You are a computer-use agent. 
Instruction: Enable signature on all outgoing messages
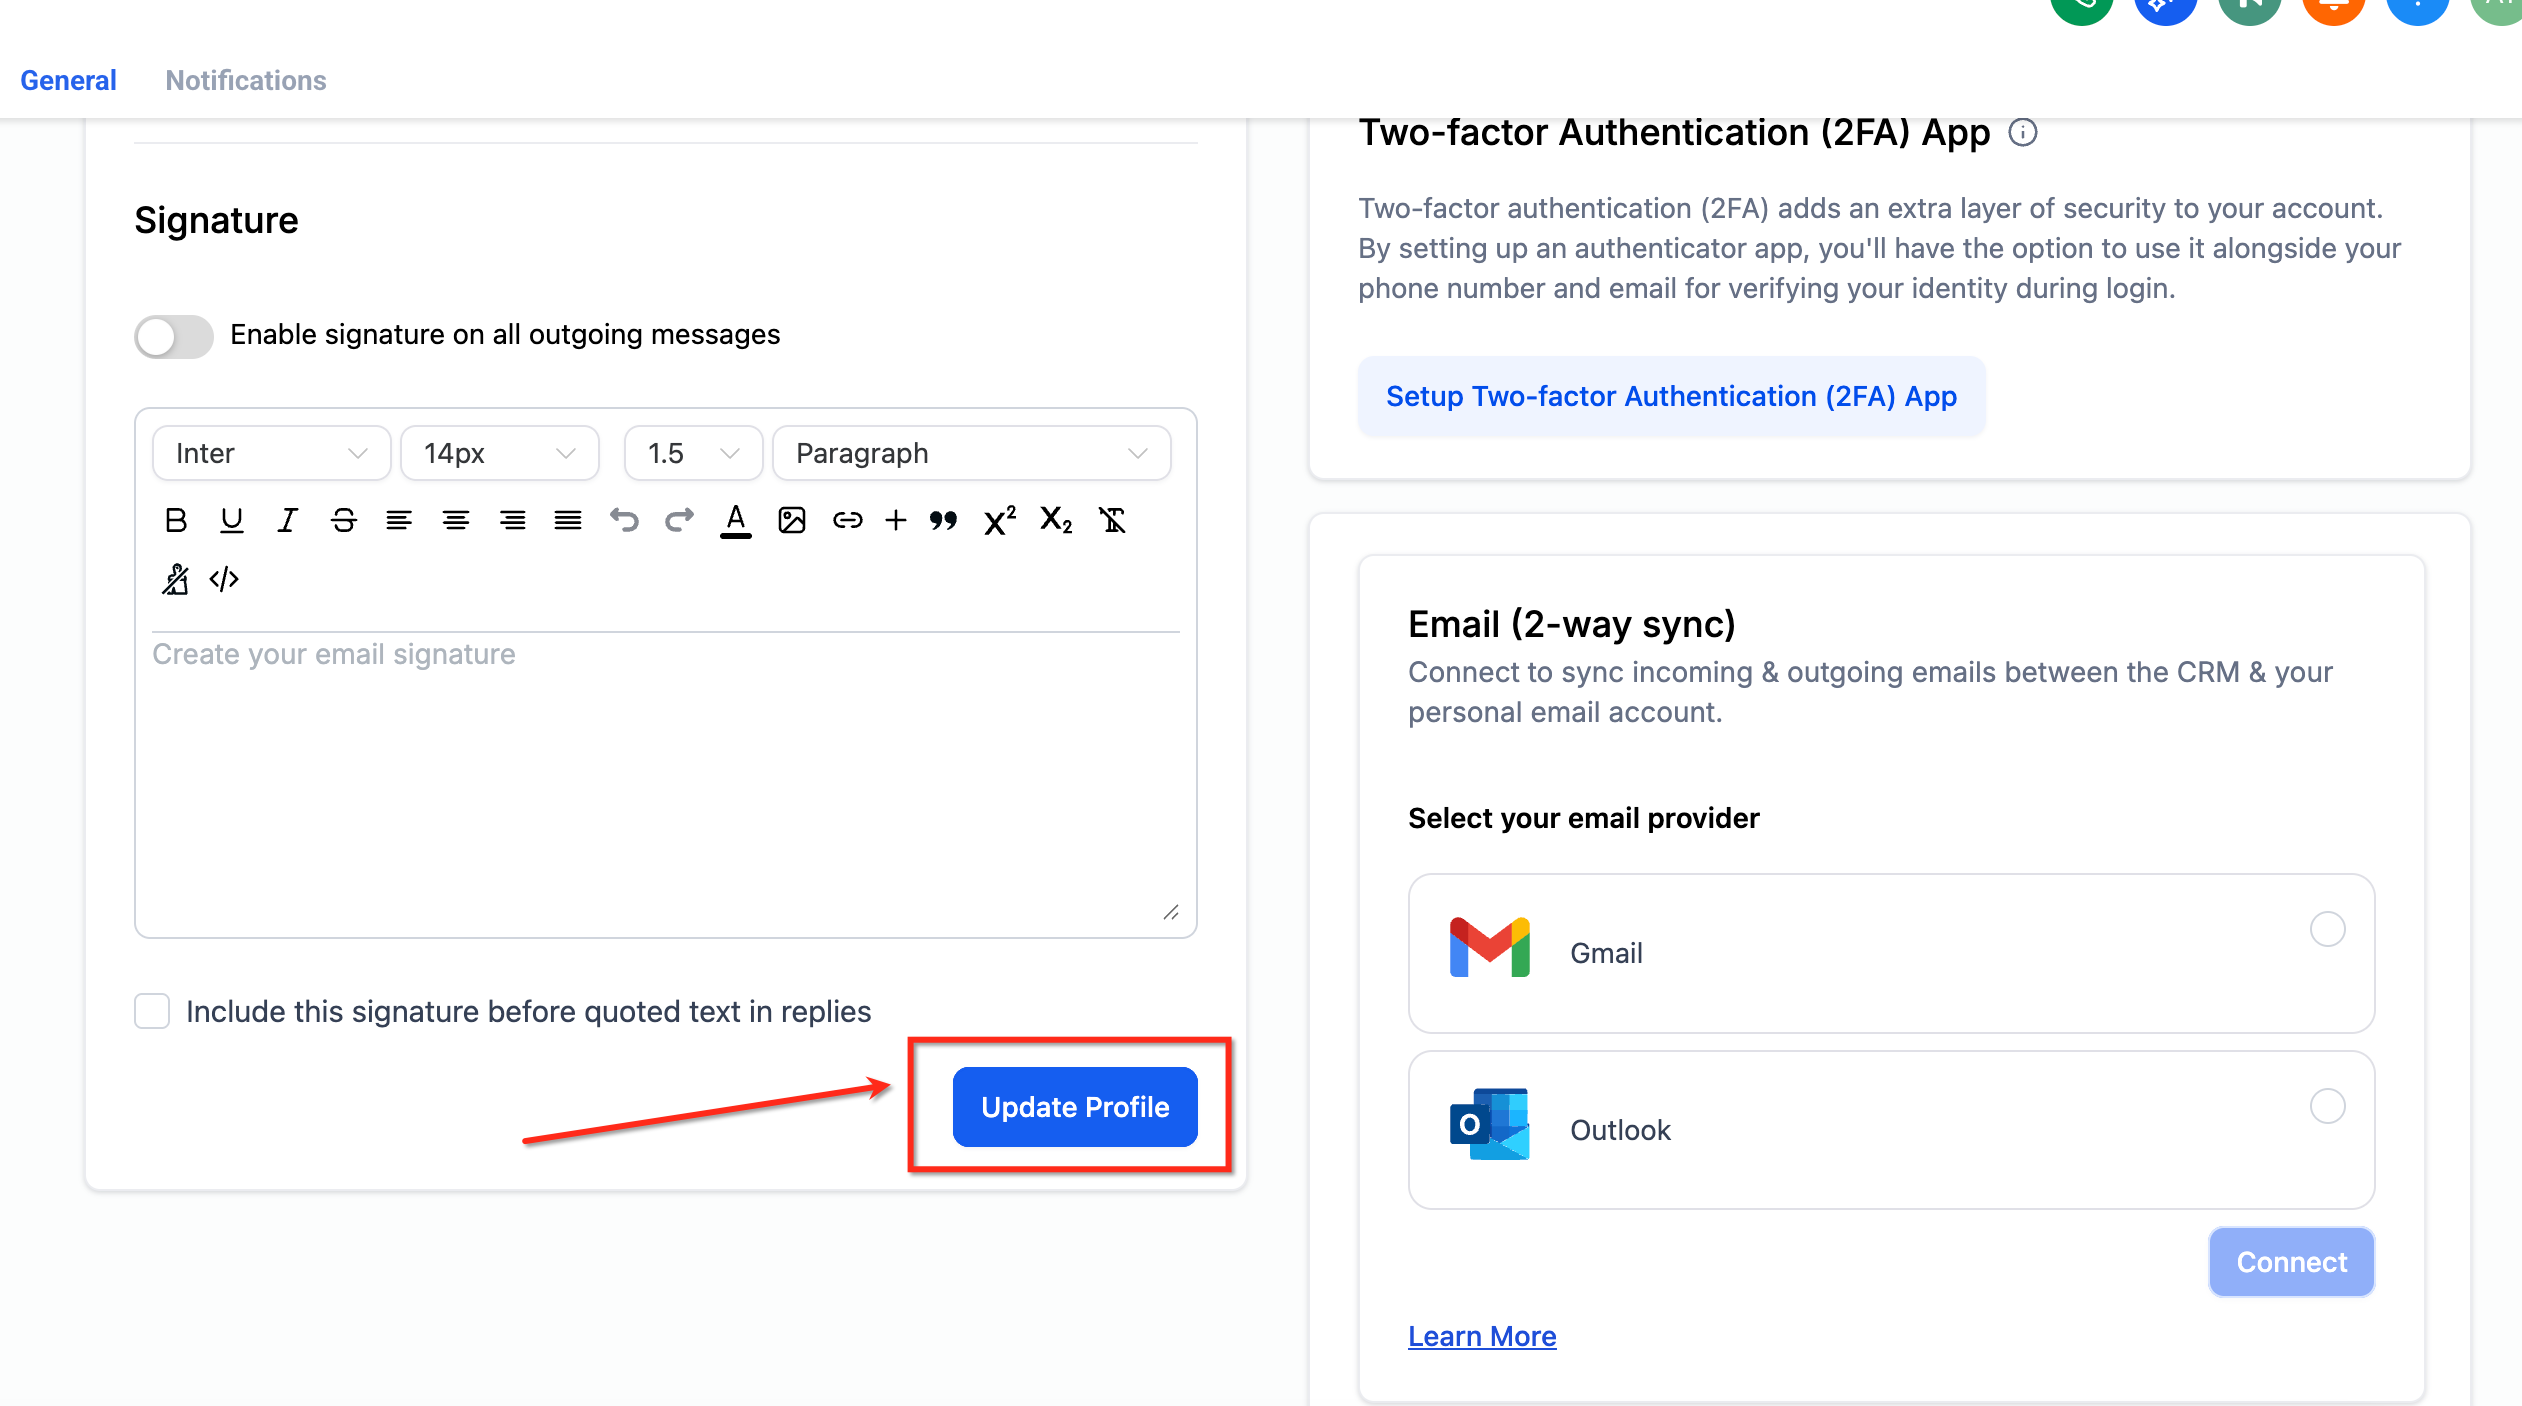click(174, 336)
